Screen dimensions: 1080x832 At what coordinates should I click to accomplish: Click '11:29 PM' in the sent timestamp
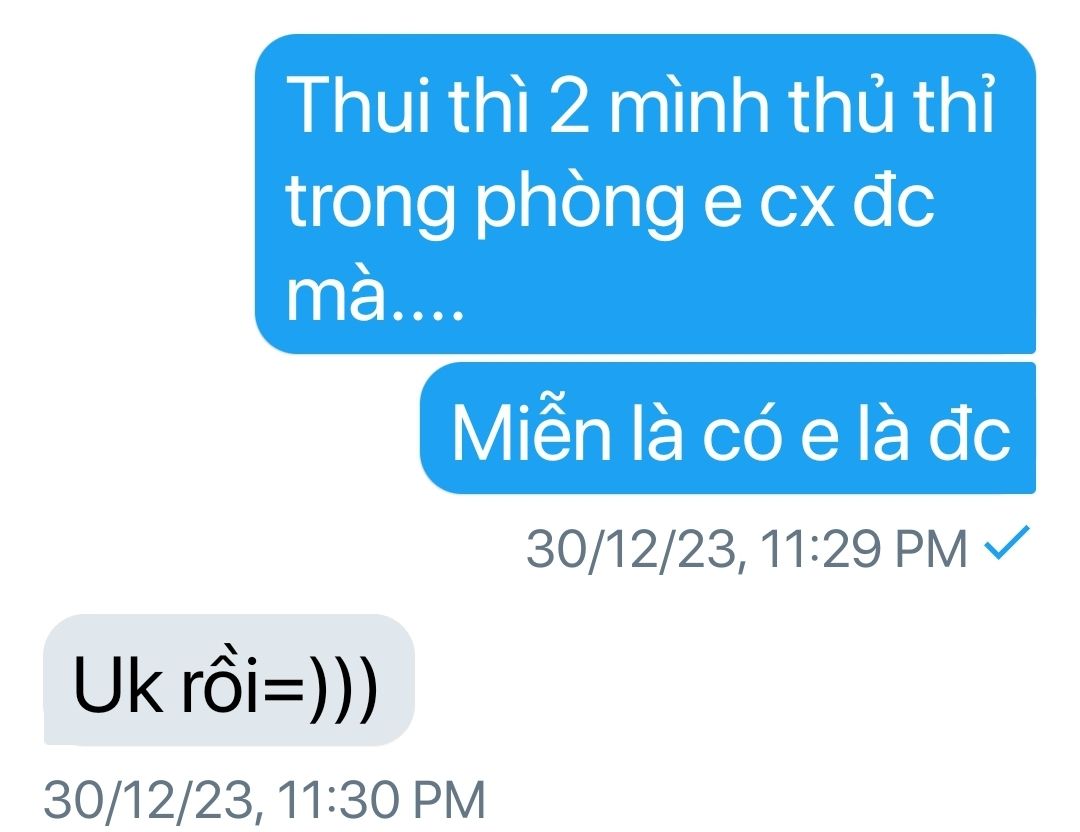pos(865,549)
